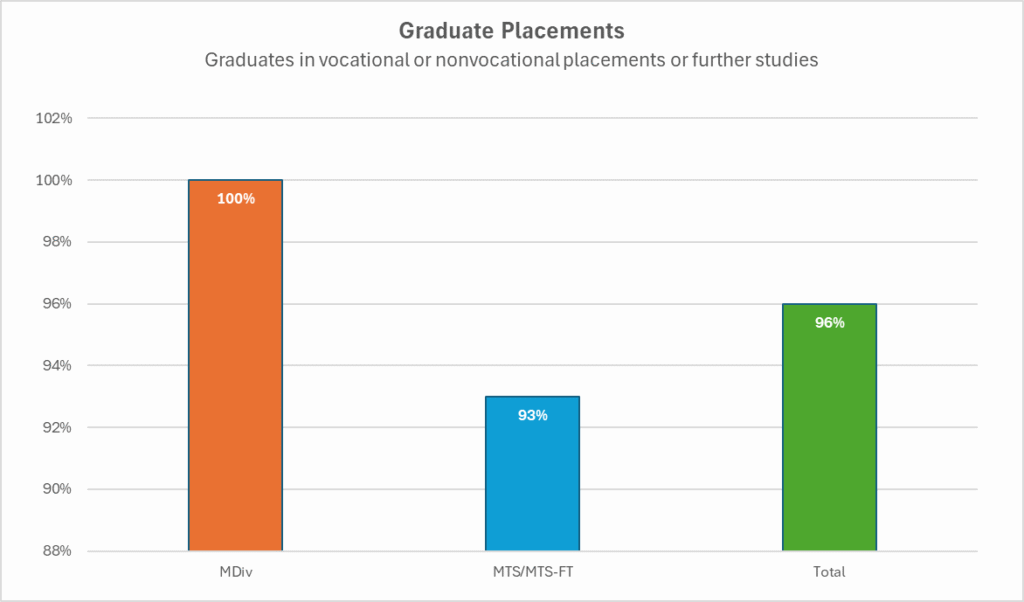1024x602 pixels.
Task: Click the 94% vertical axis label
Action: tap(57, 366)
